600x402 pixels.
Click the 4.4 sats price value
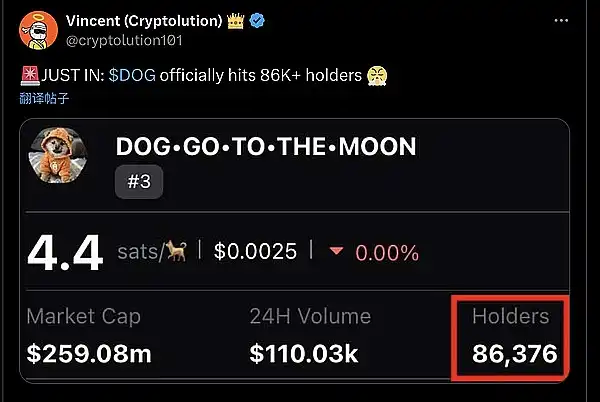[65, 253]
